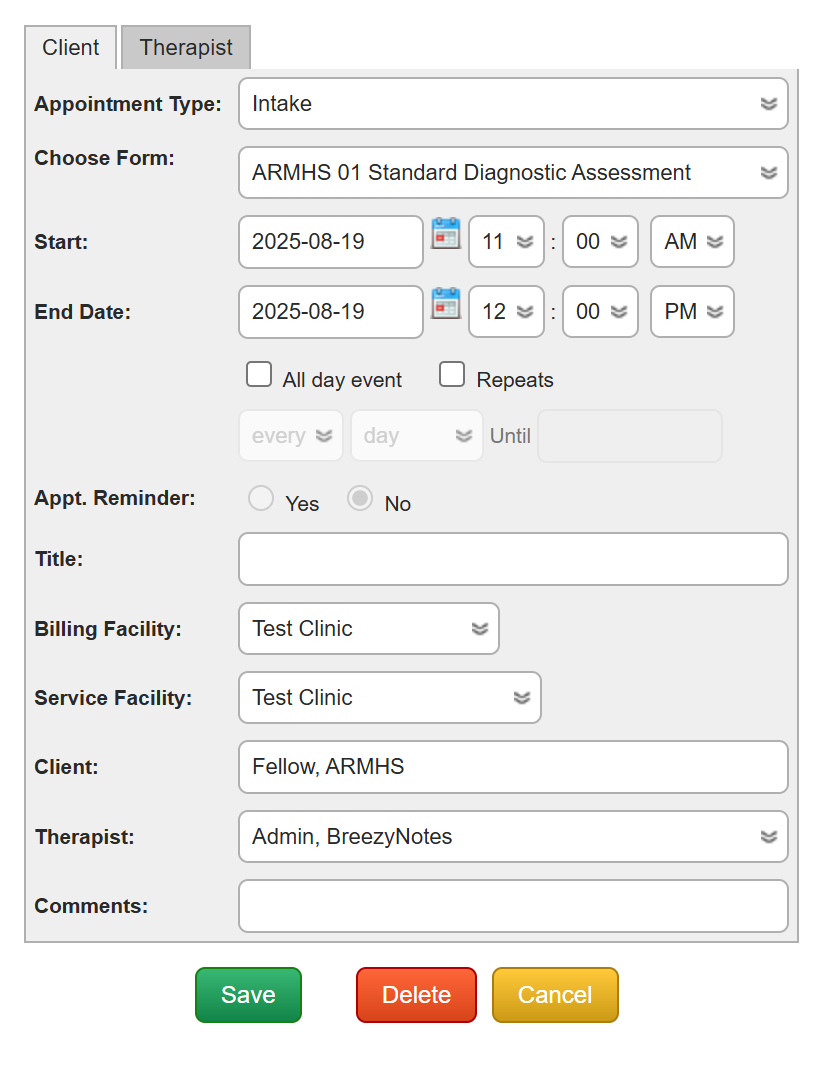Image resolution: width=827 pixels, height=1072 pixels.
Task: Open the Therapist selection dropdown
Action: 513,837
